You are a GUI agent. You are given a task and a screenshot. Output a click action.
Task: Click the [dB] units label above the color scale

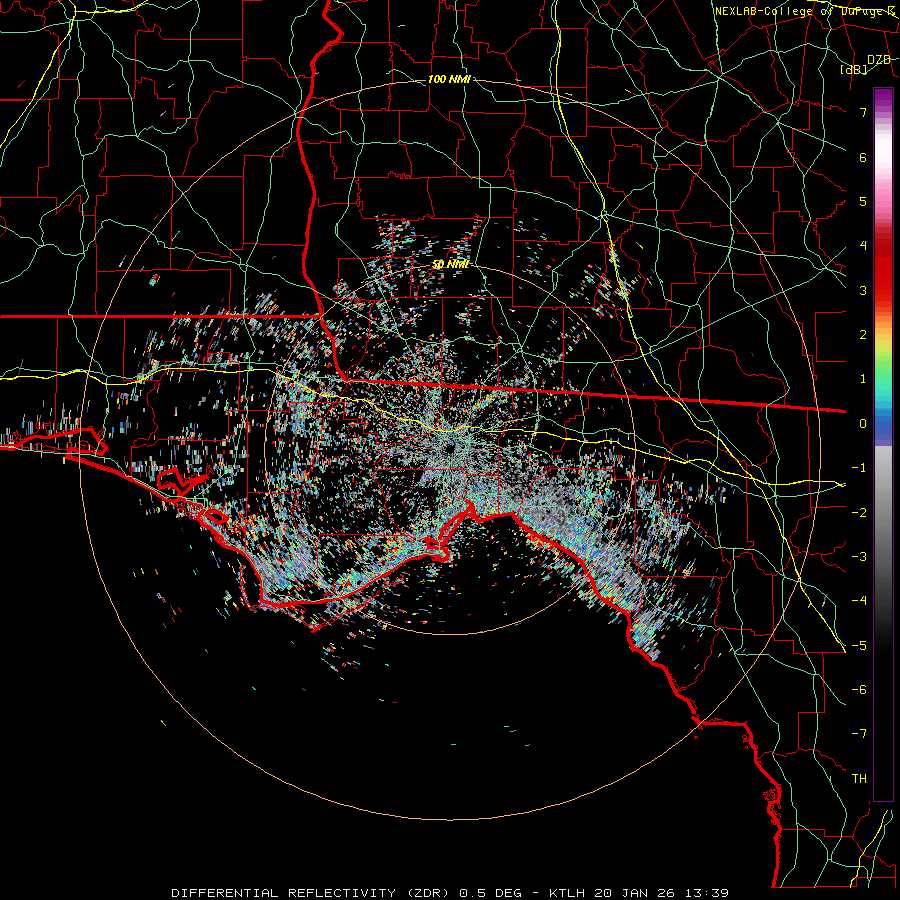coord(854,70)
